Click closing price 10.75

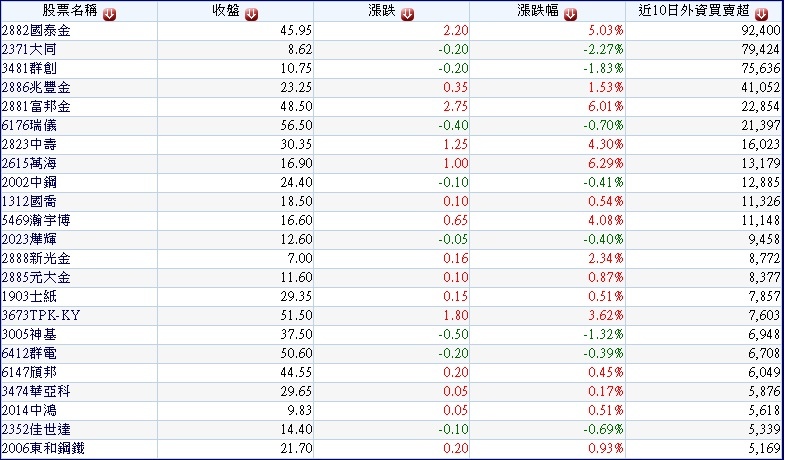[296, 69]
